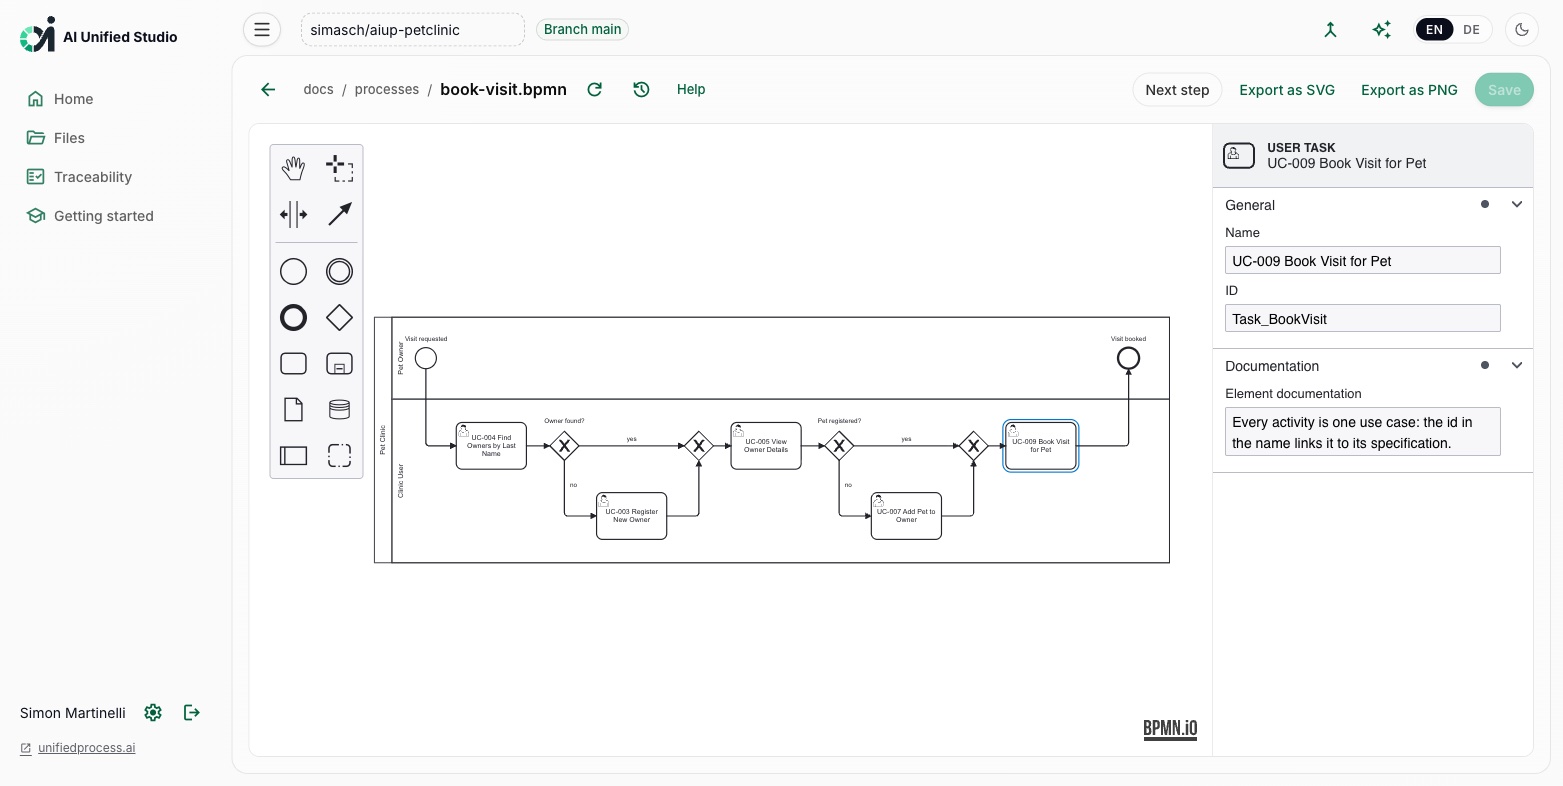Reload the book-visit.bpmn diagram
The height and width of the screenshot is (786, 1563).
(595, 89)
